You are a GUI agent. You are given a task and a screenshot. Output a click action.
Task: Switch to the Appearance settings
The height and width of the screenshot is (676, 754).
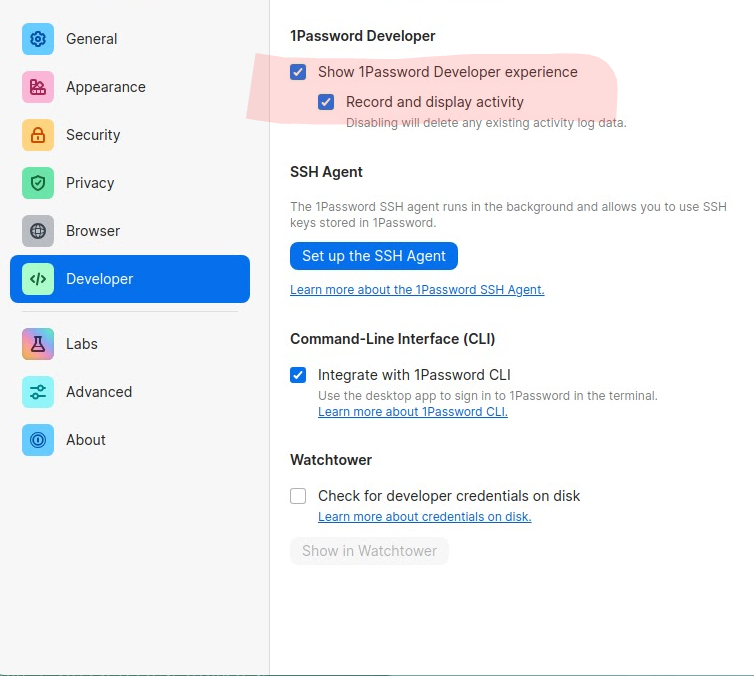tap(130, 87)
